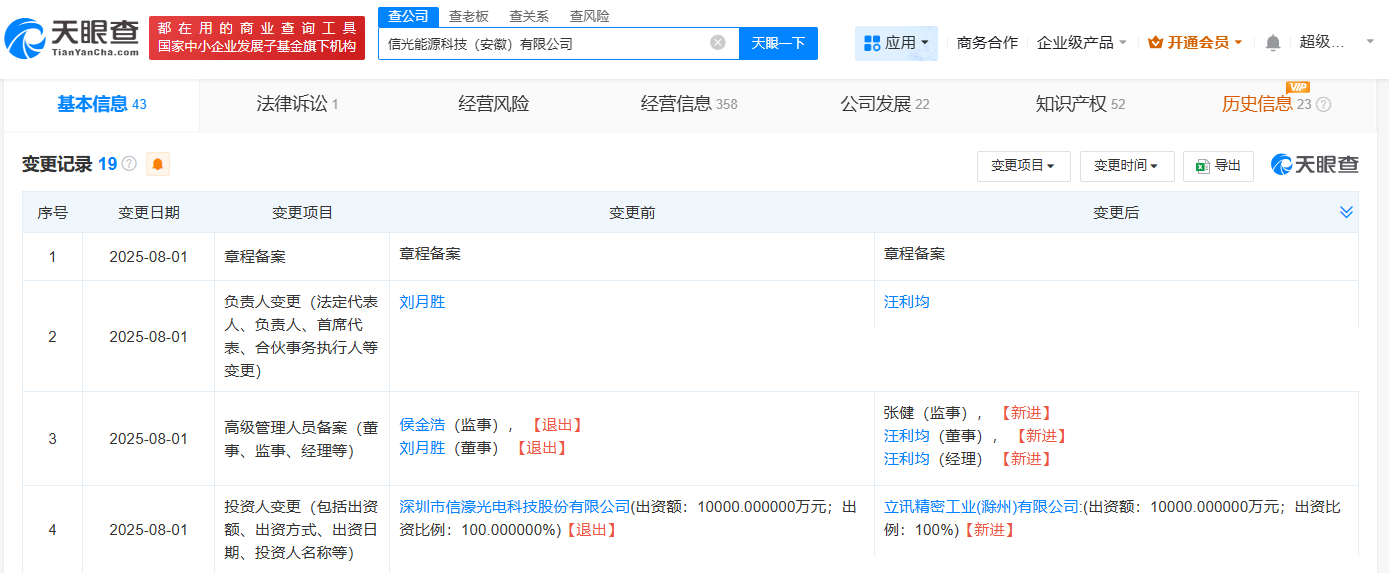
Task: Open the 应用 apps grid menu
Action: (896, 43)
